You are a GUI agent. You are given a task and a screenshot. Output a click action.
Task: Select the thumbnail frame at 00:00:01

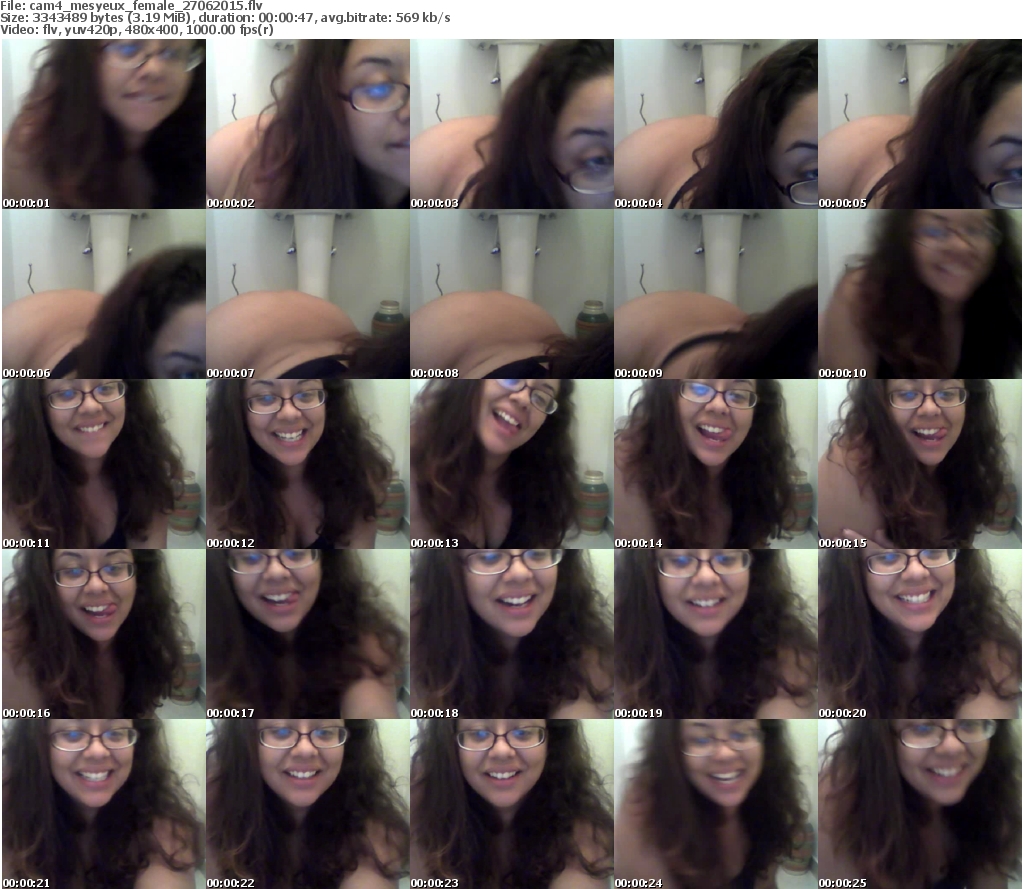pos(104,124)
